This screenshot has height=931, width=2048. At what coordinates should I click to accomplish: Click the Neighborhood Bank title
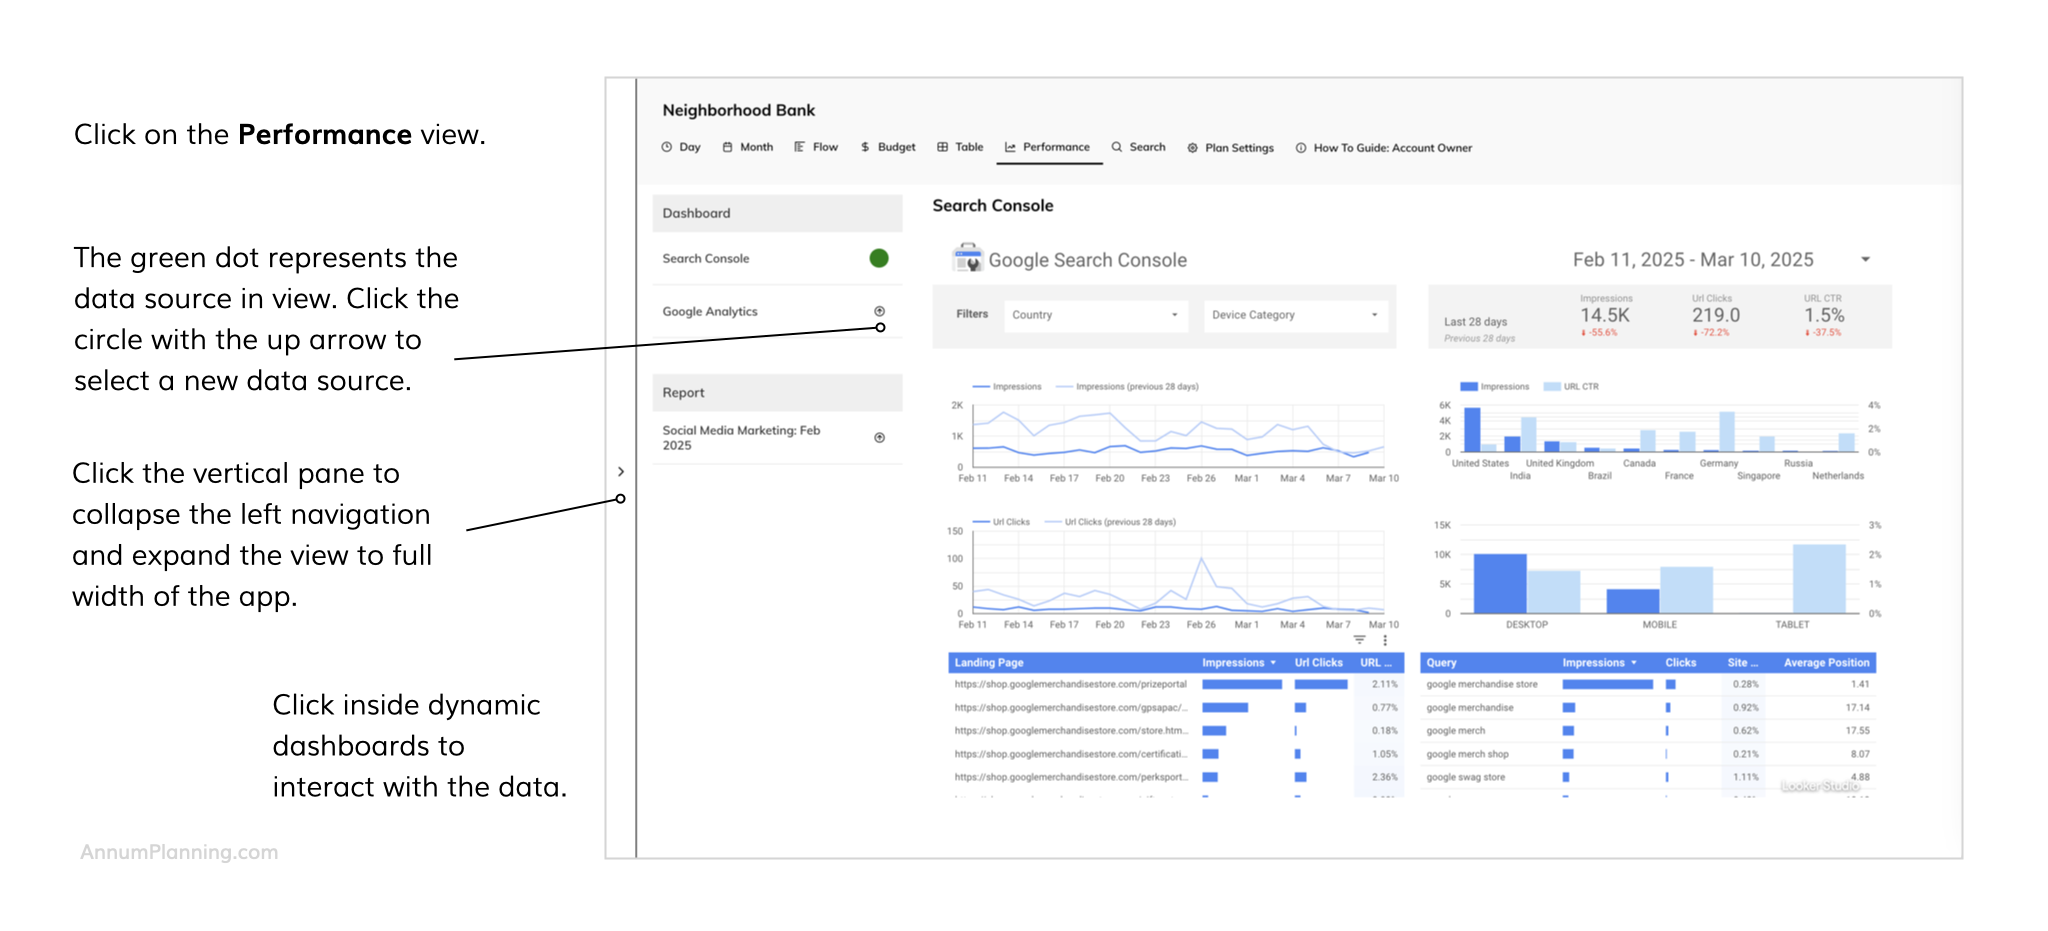coord(738,110)
